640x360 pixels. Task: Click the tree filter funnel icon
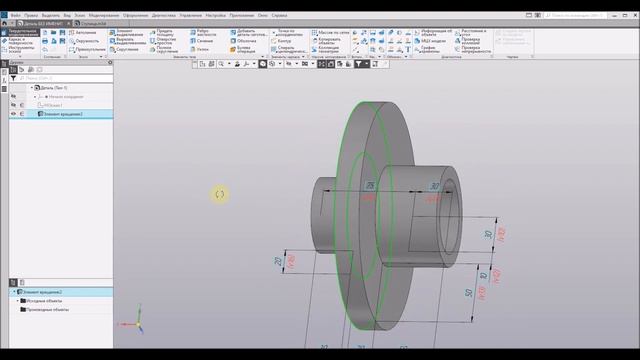13,78
